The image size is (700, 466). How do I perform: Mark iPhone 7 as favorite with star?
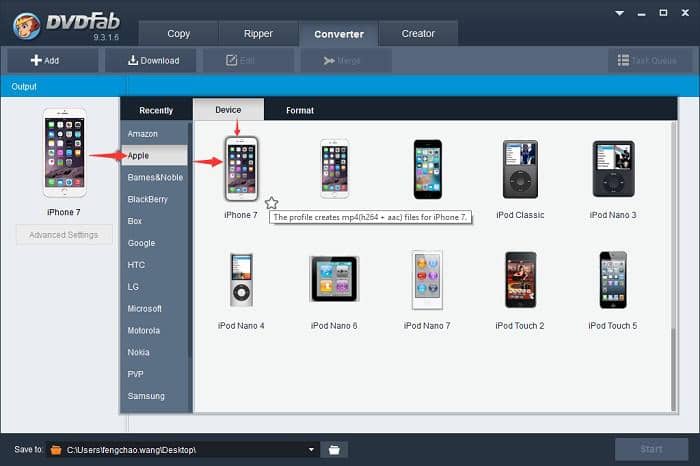271,203
